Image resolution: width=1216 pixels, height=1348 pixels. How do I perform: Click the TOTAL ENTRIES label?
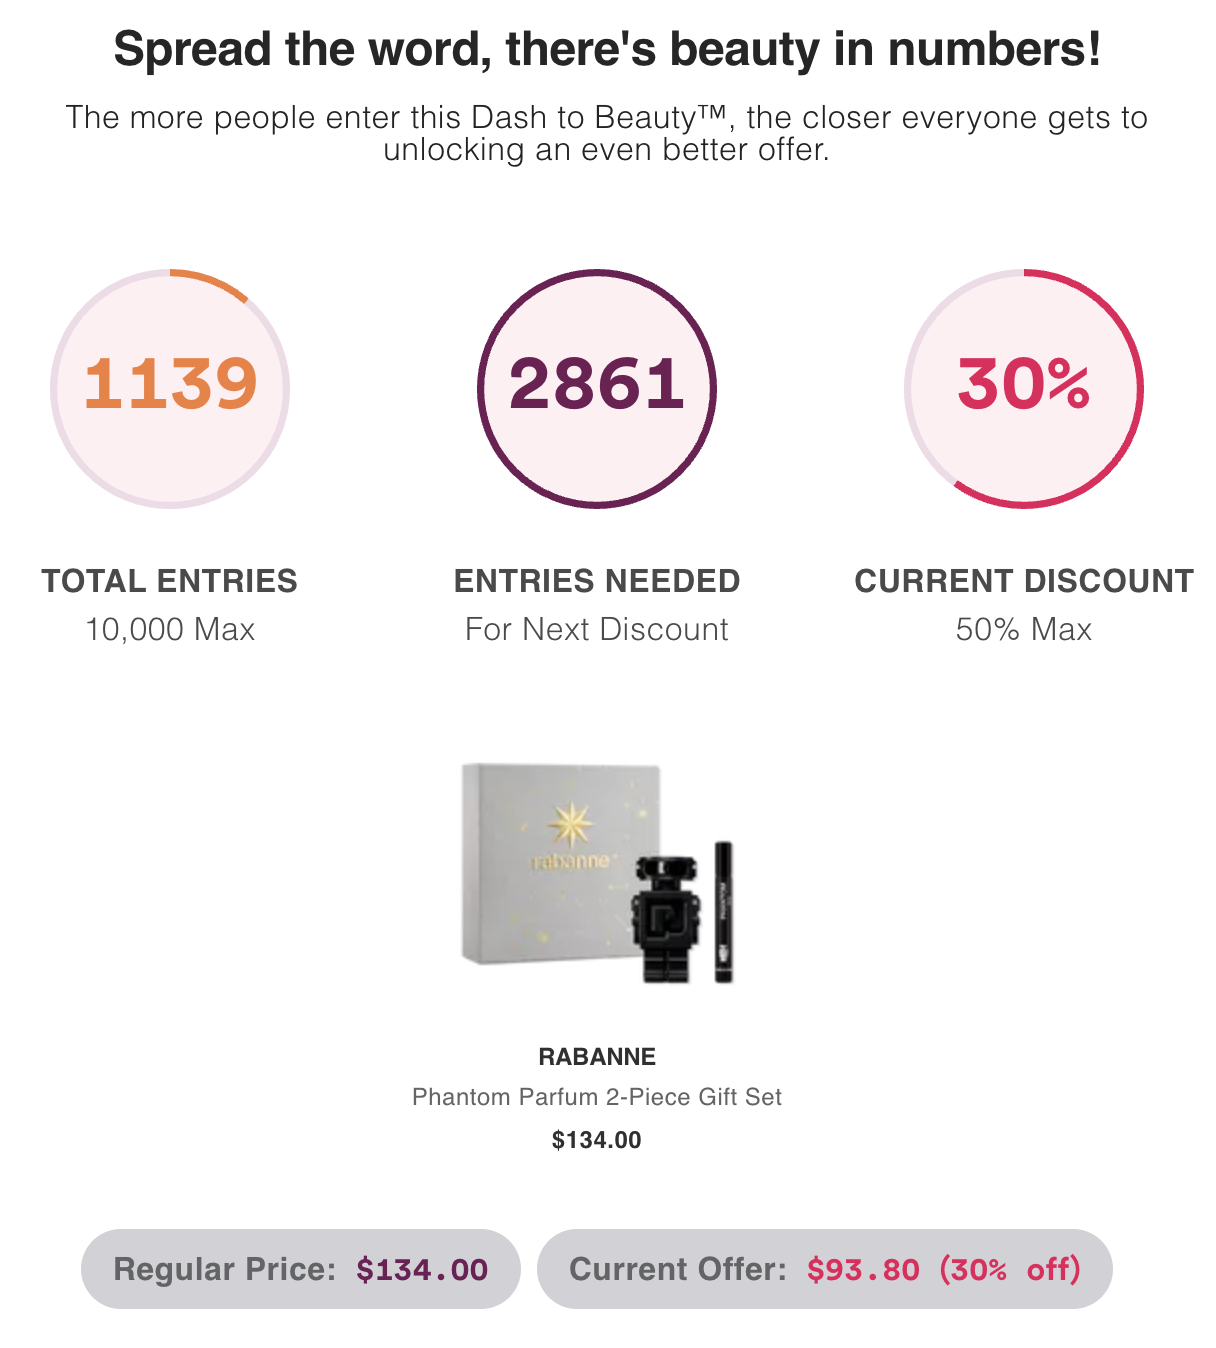170,581
